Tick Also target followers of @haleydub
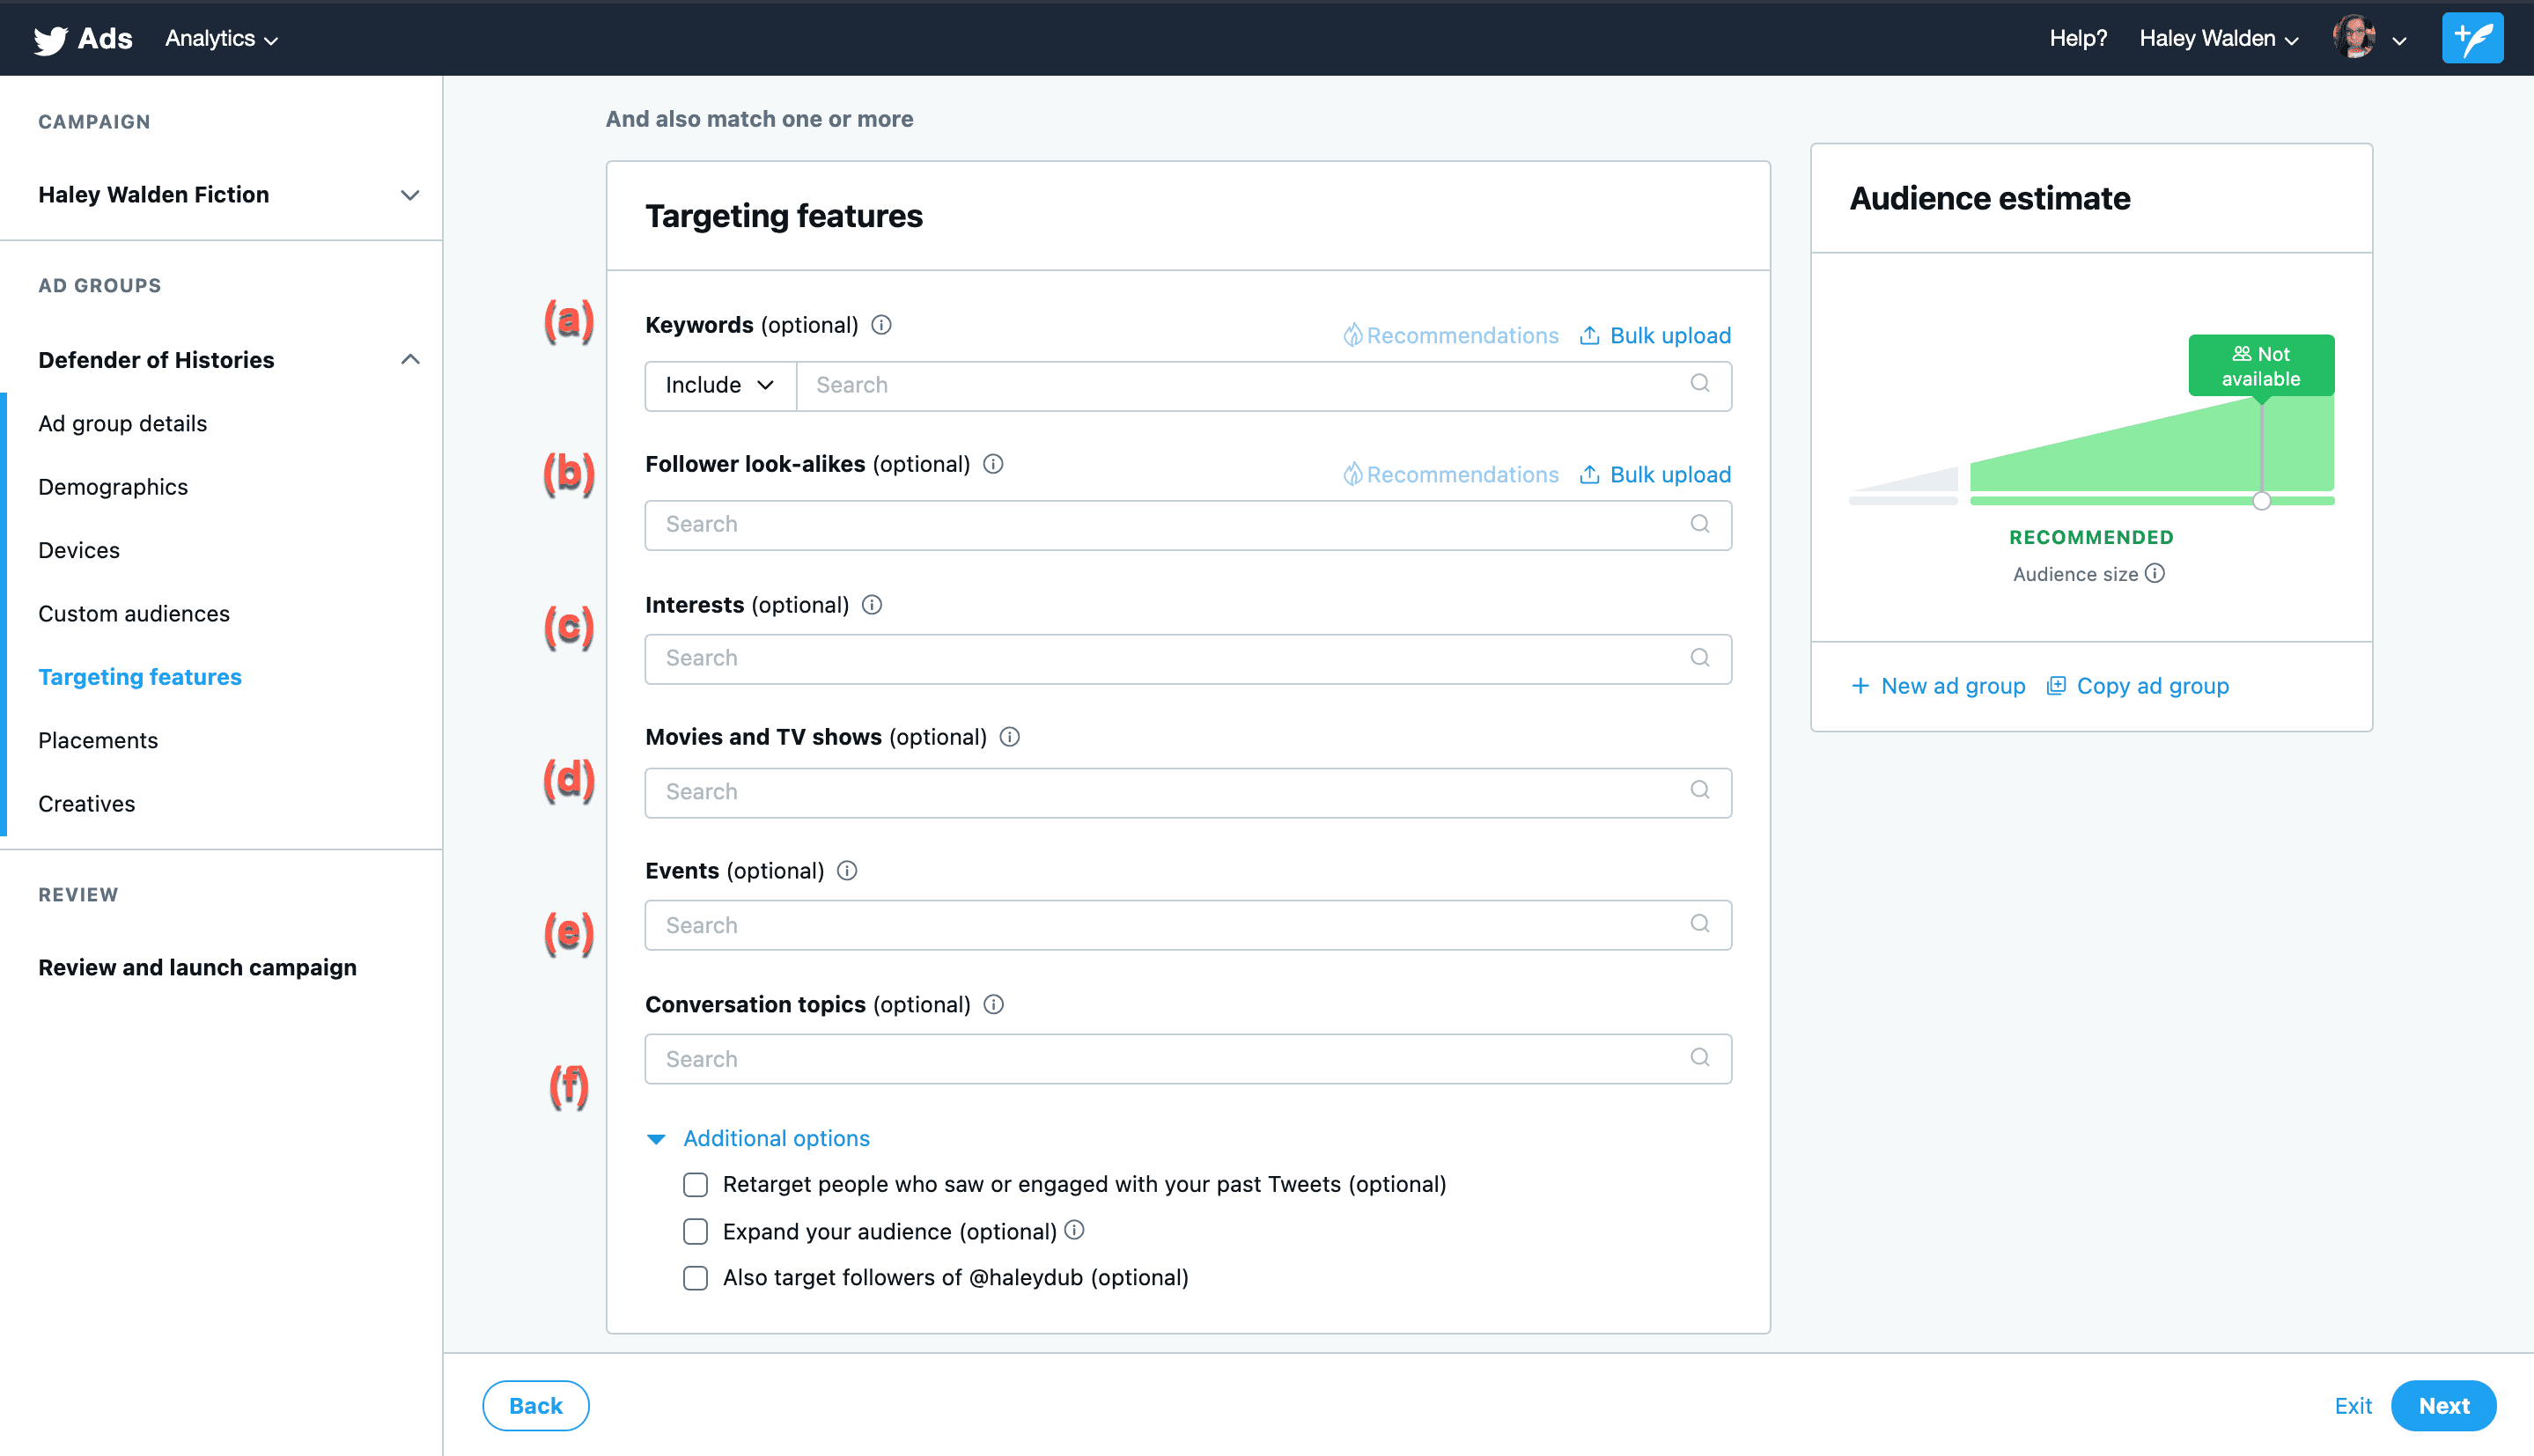This screenshot has width=2534, height=1456. 695,1278
